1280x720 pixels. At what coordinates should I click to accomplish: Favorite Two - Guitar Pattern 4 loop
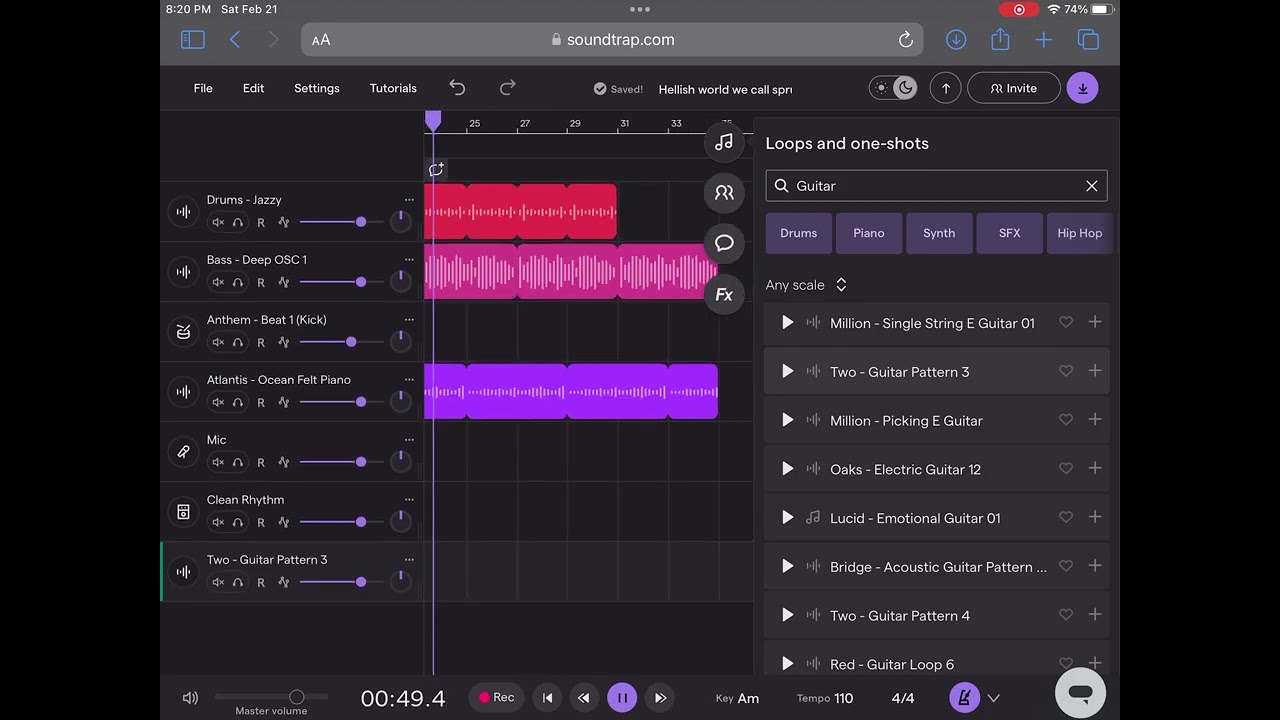coord(1066,615)
